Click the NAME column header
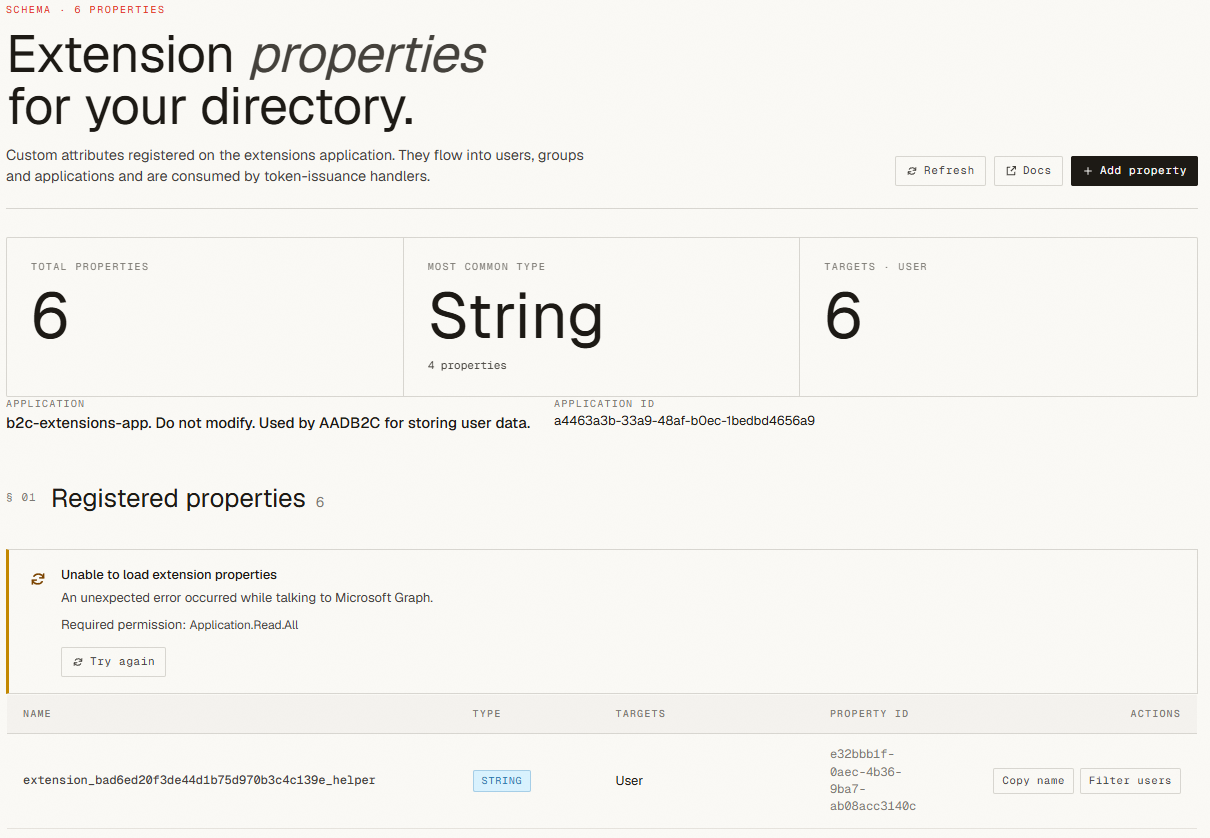The height and width of the screenshot is (838, 1210). pyautogui.click(x=37, y=714)
